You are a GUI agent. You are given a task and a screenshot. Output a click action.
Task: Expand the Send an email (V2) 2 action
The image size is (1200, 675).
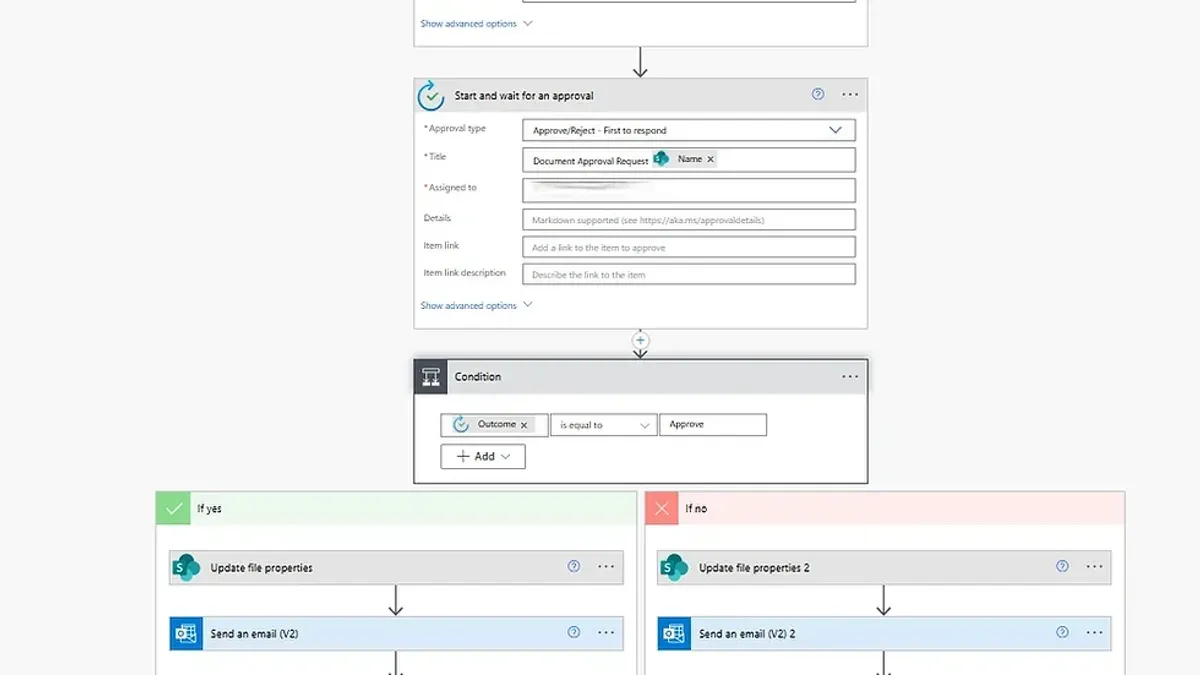[884, 633]
